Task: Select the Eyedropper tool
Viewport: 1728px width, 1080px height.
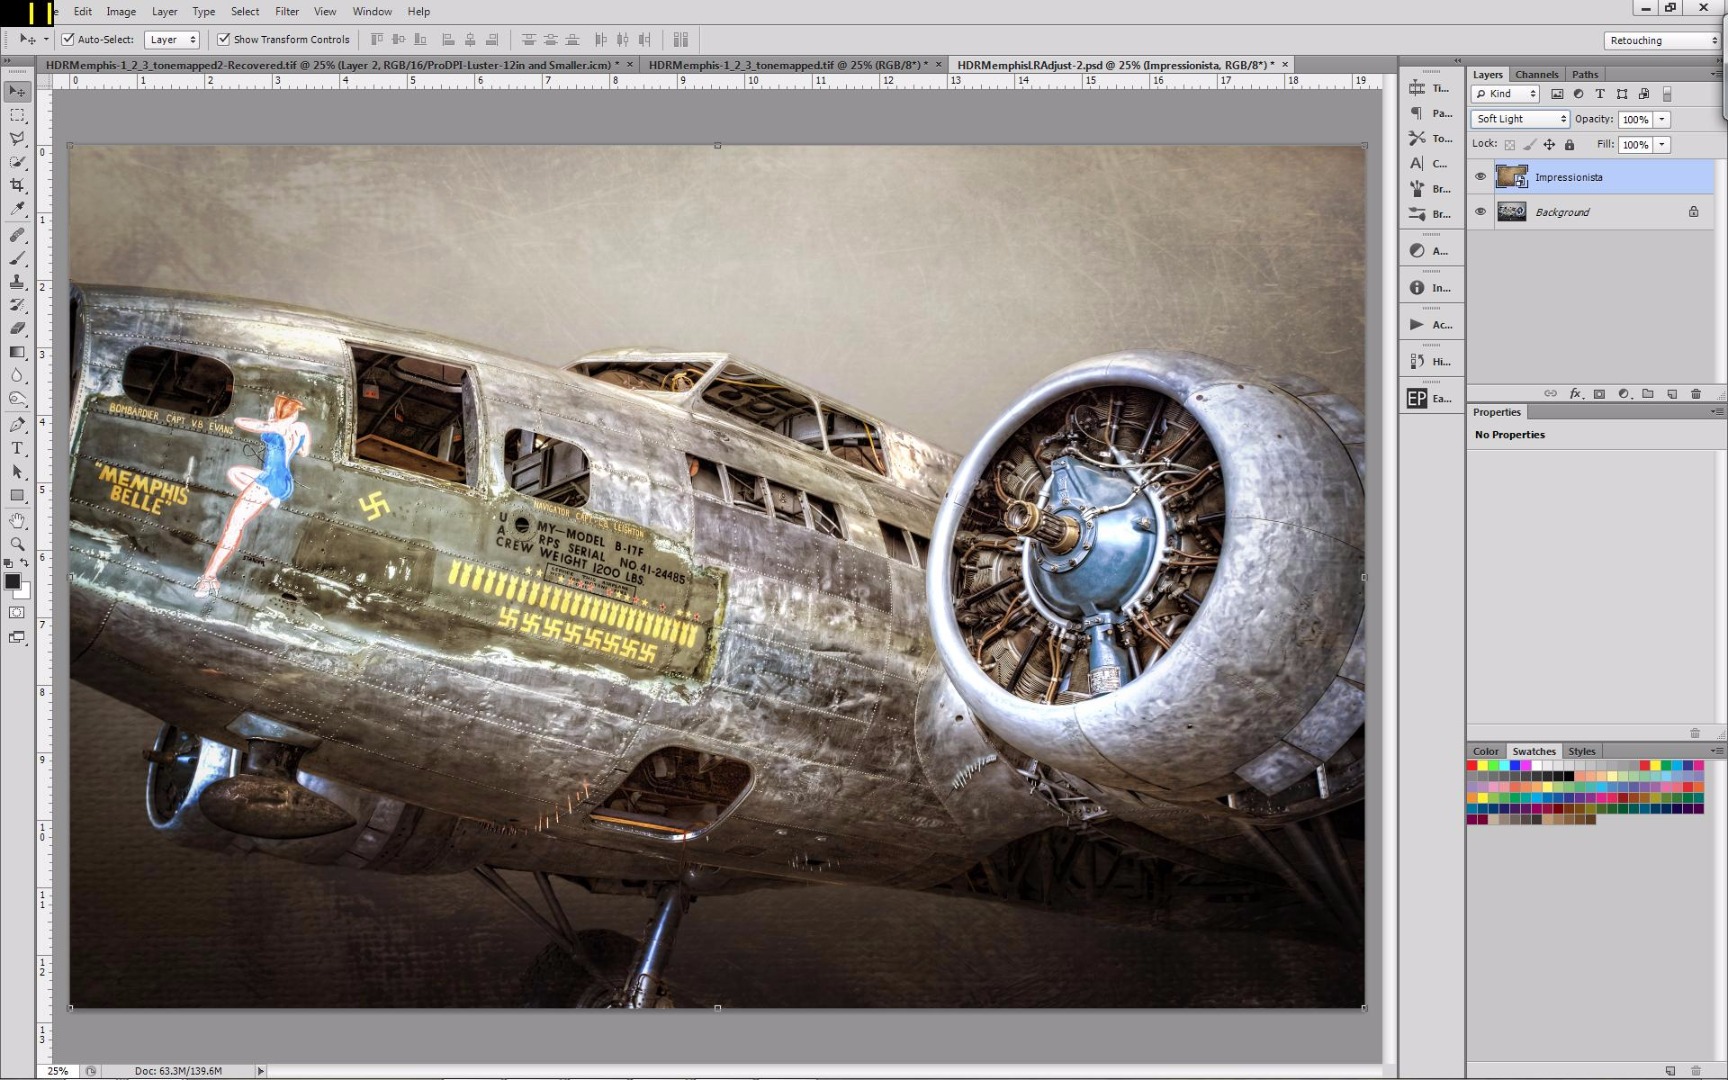Action: click(17, 209)
